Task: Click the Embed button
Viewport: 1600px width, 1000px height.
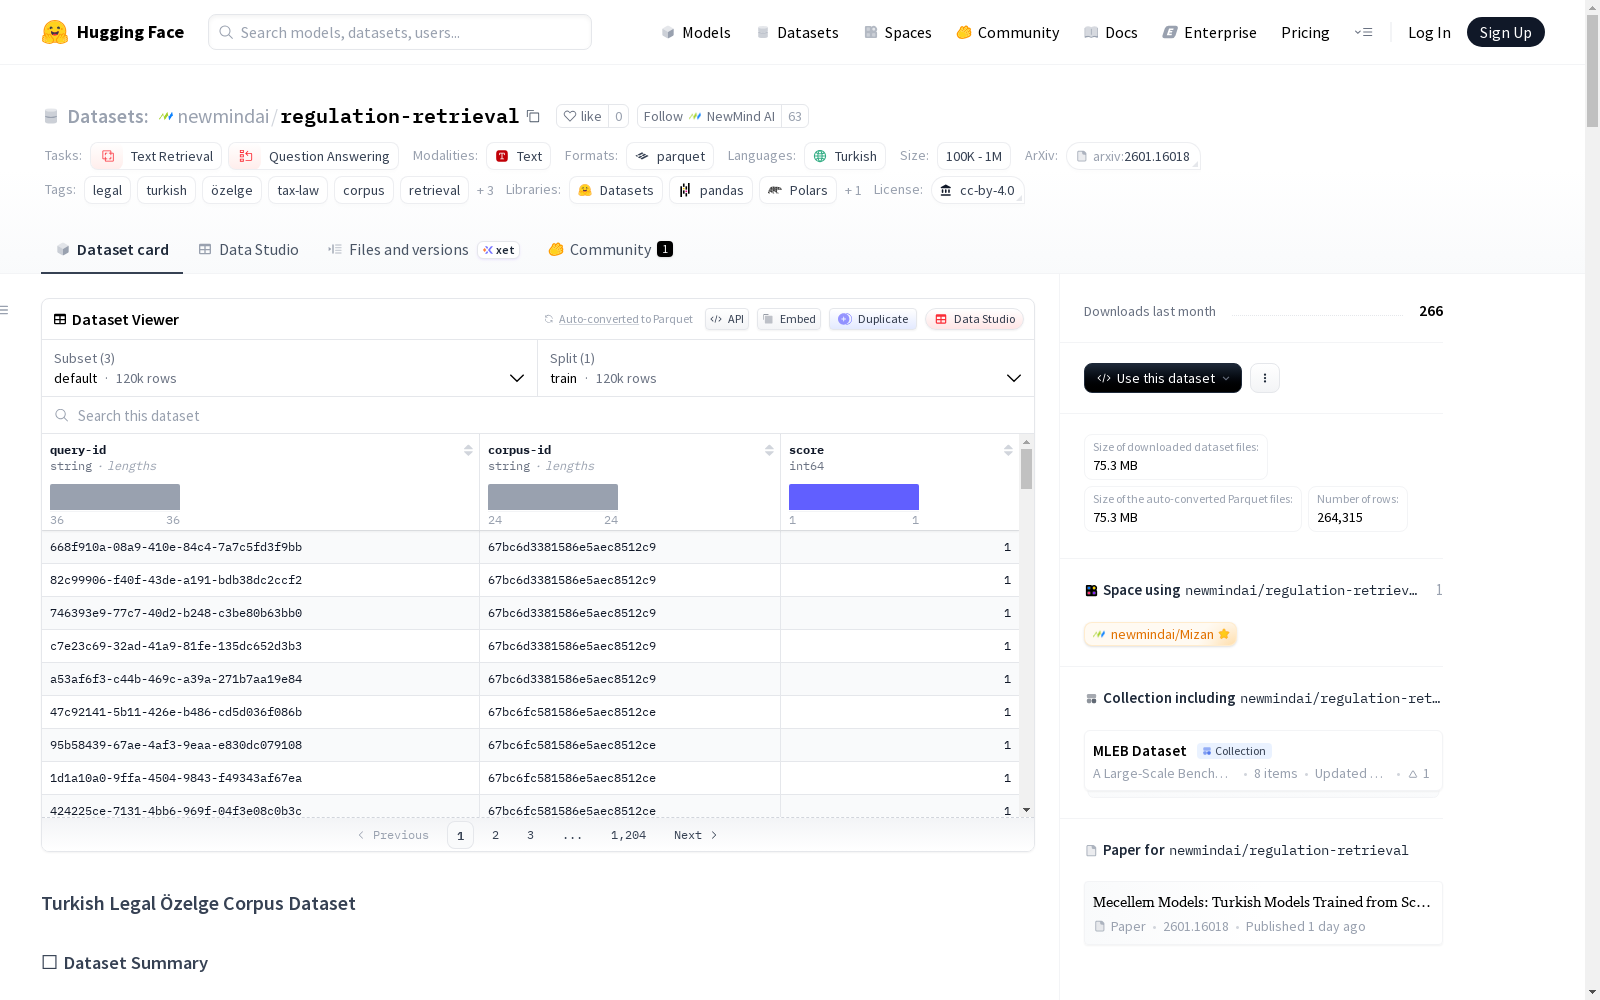Action: point(789,319)
